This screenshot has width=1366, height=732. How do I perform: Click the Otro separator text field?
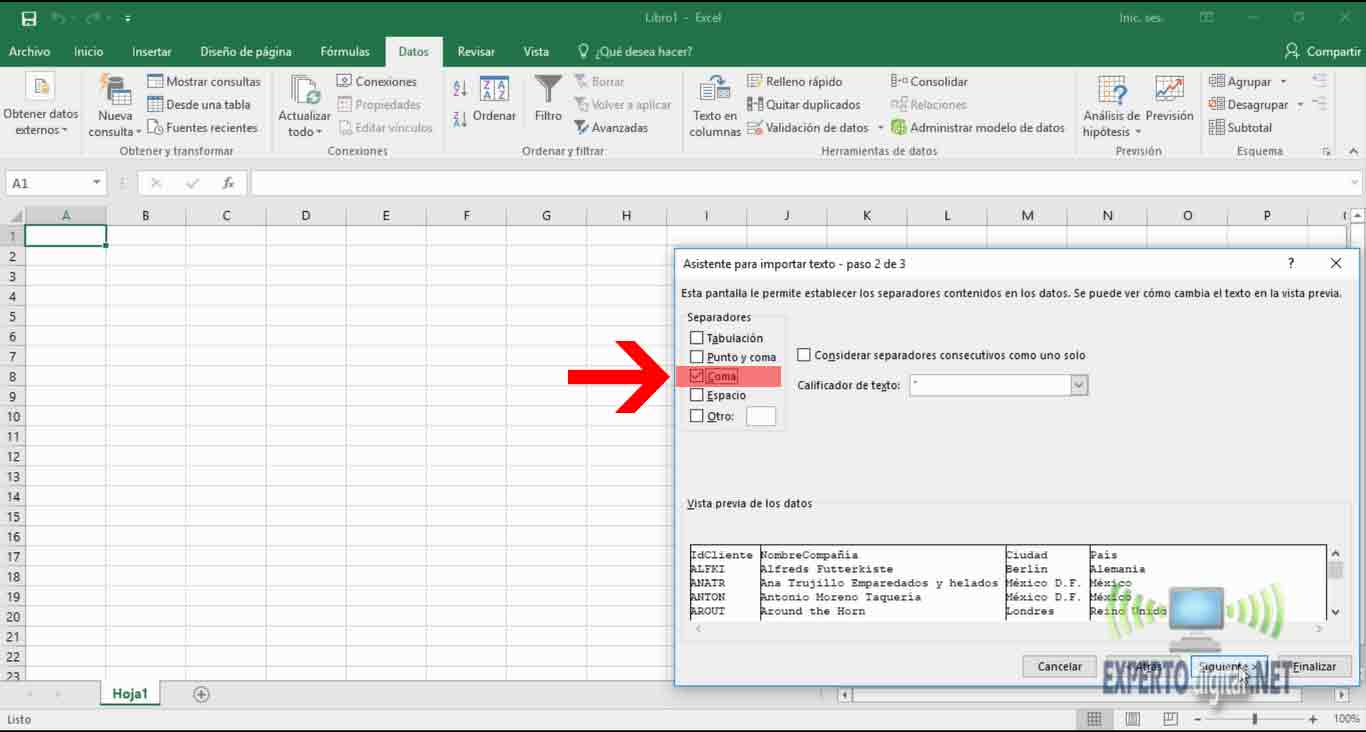coord(761,416)
